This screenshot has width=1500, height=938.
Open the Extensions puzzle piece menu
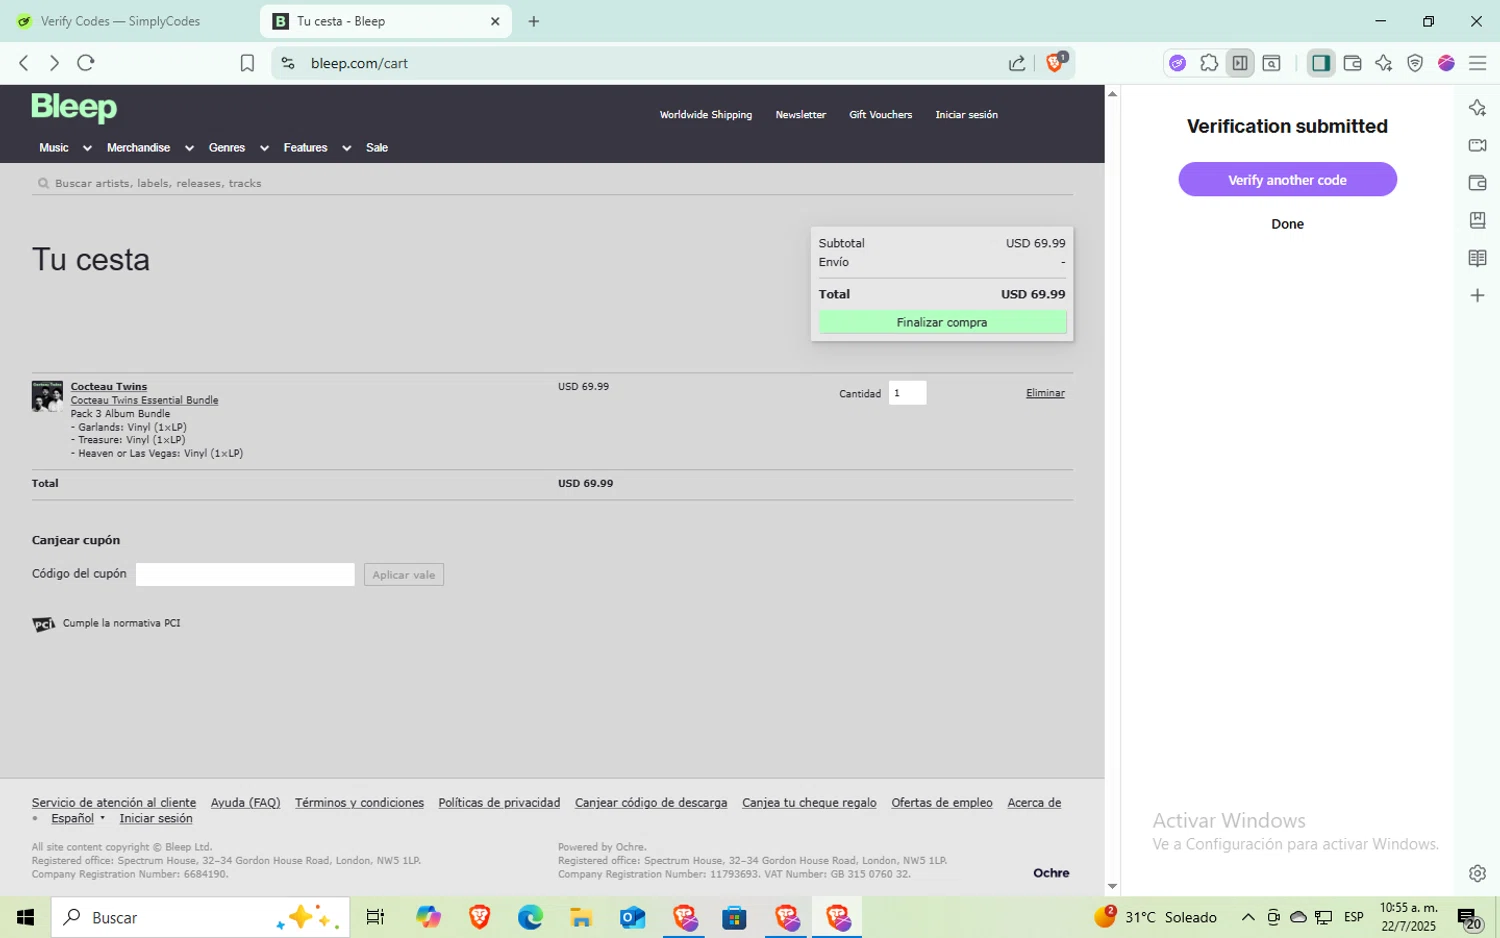pos(1209,63)
